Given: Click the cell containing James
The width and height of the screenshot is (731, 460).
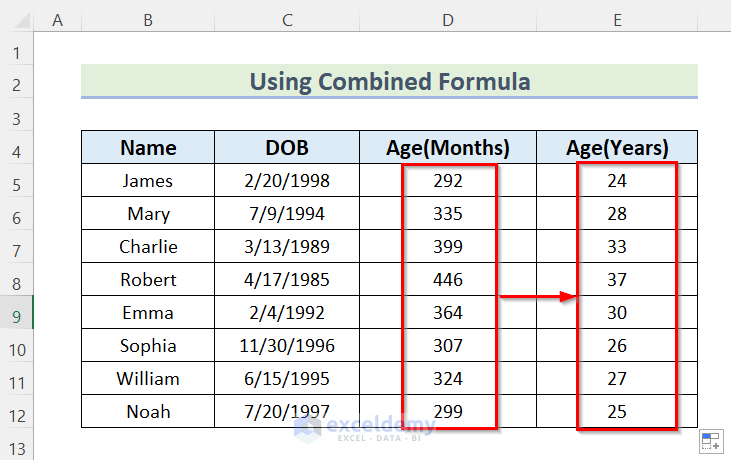Looking at the screenshot, I should click(148, 181).
